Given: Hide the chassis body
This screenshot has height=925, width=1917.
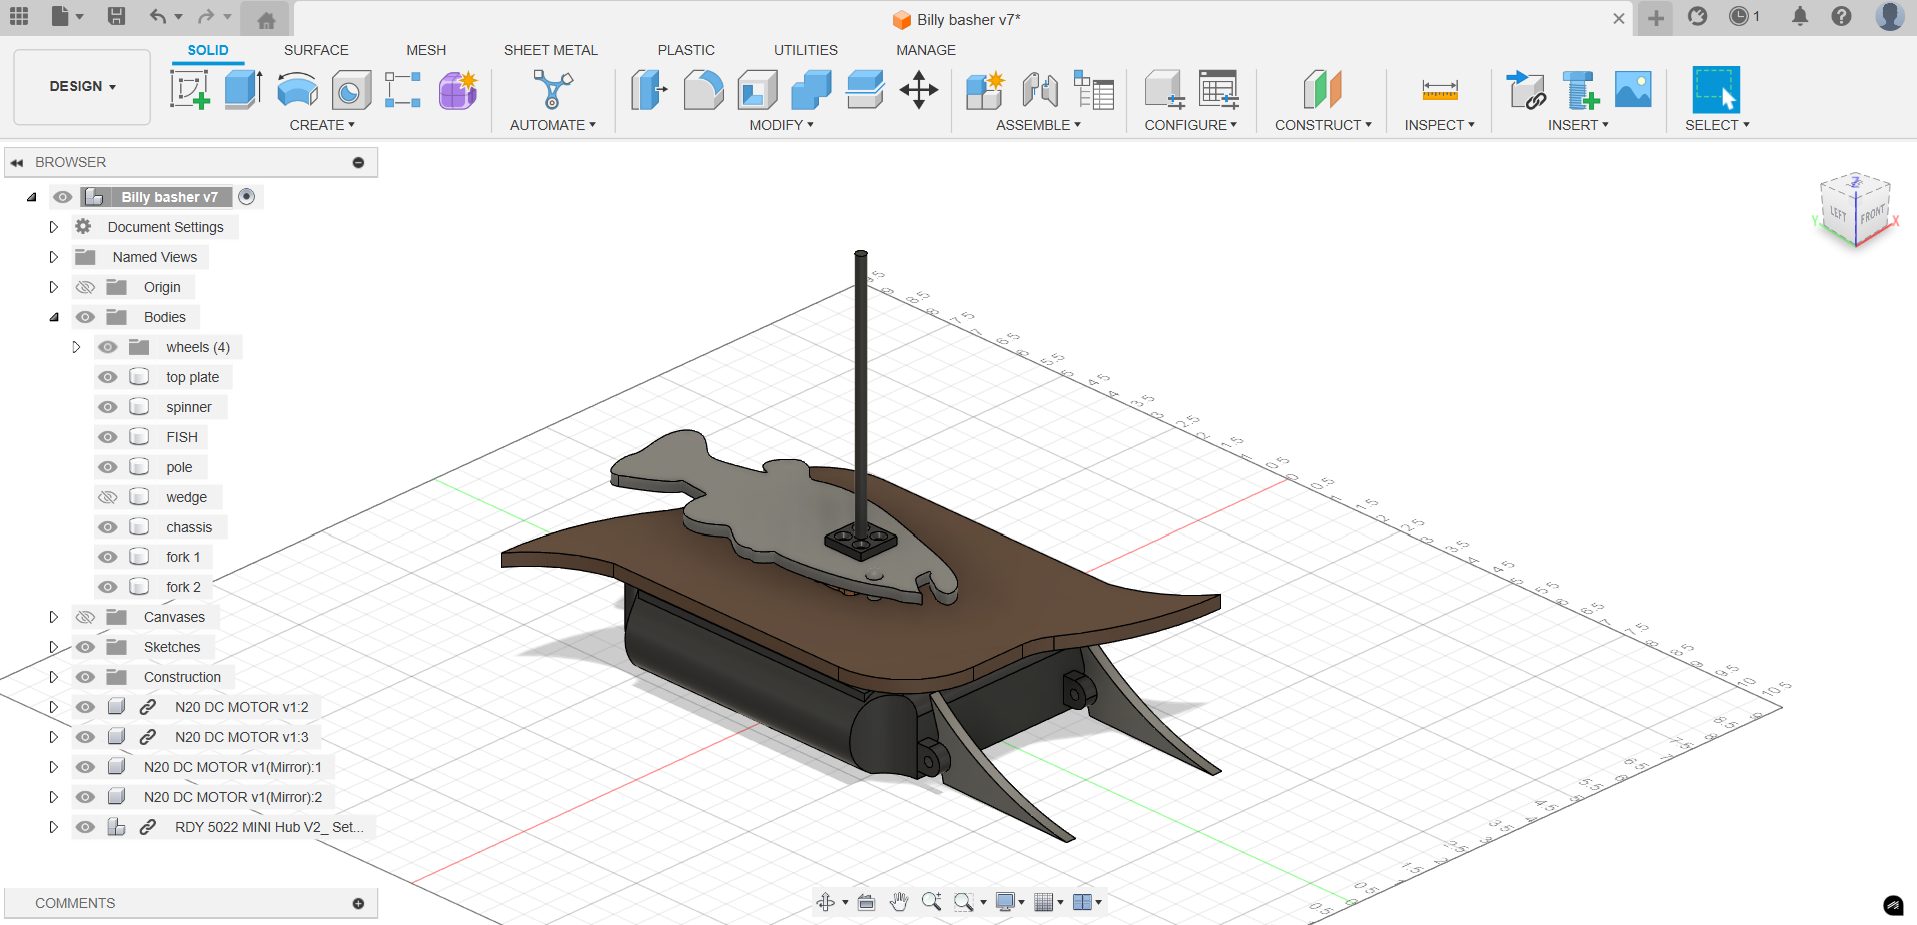Looking at the screenshot, I should [x=108, y=527].
